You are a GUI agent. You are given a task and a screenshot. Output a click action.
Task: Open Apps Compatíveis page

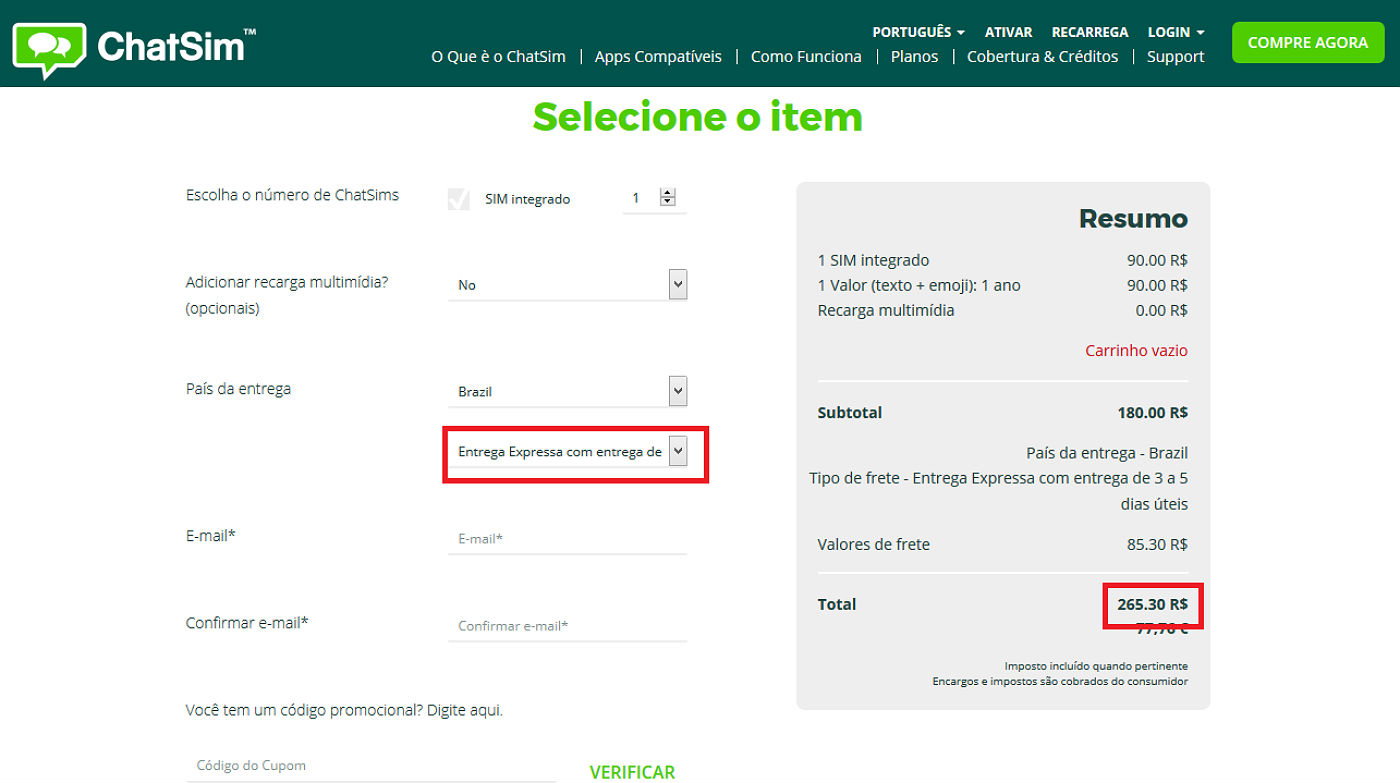click(x=658, y=57)
